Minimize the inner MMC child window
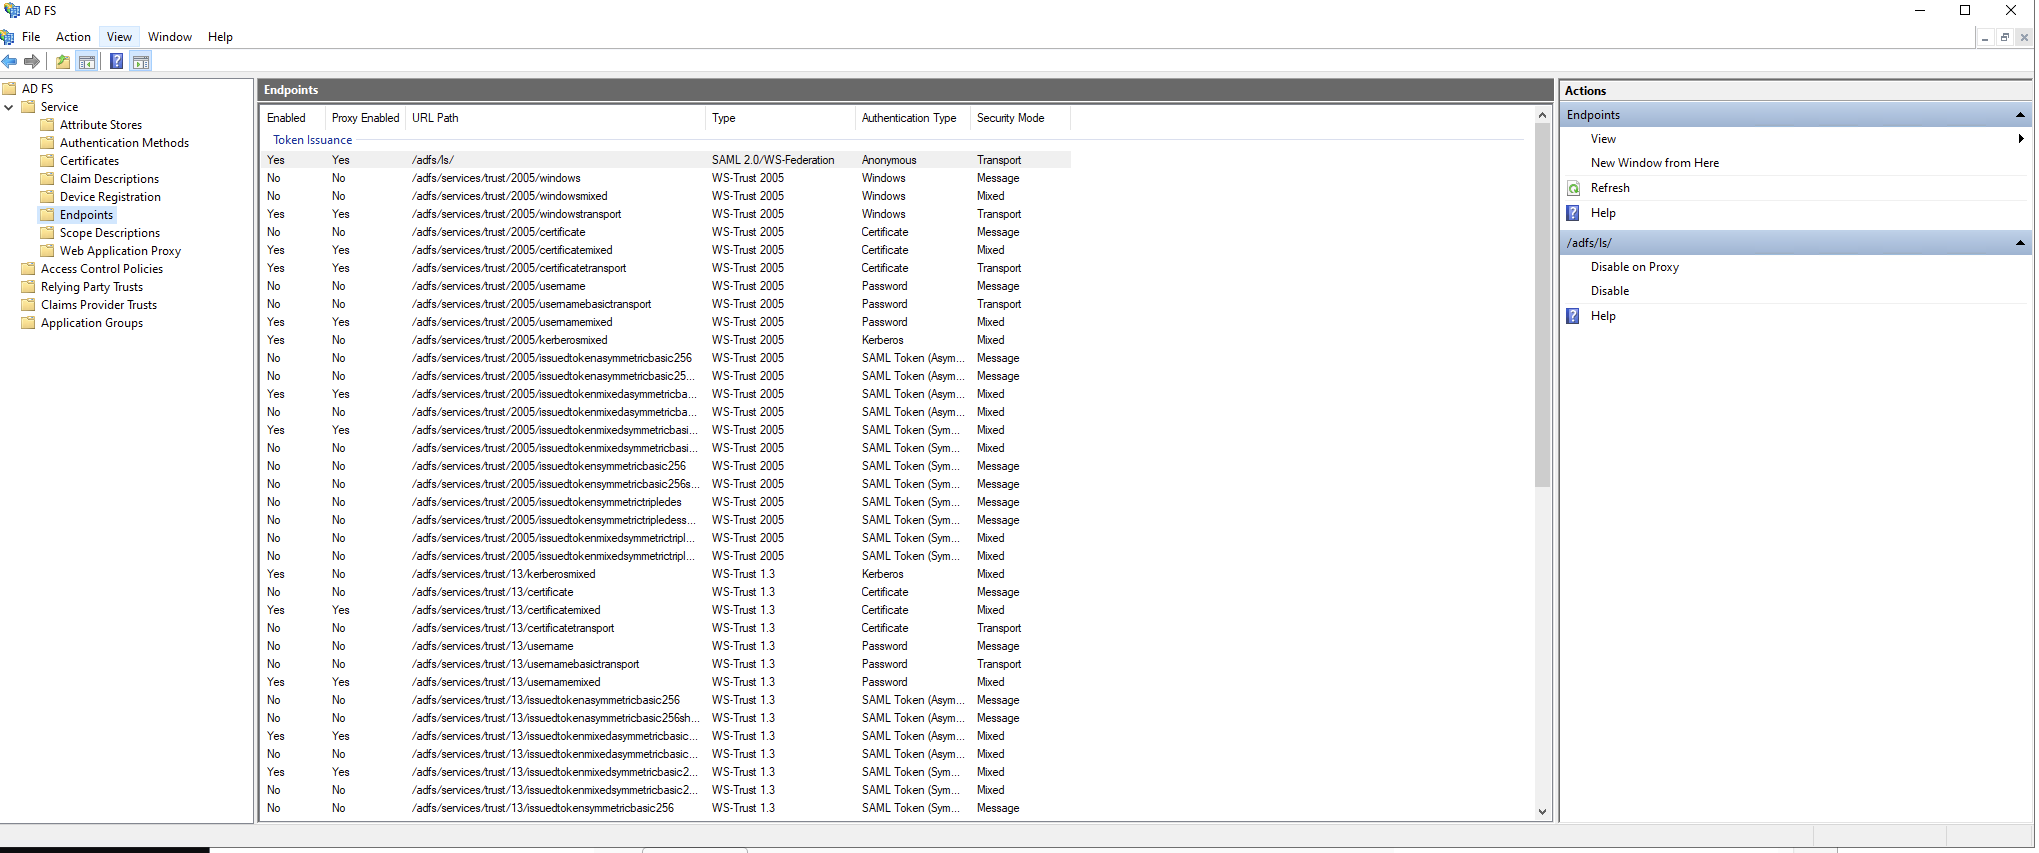Screen dimensions: 2039x853 coord(1985,38)
